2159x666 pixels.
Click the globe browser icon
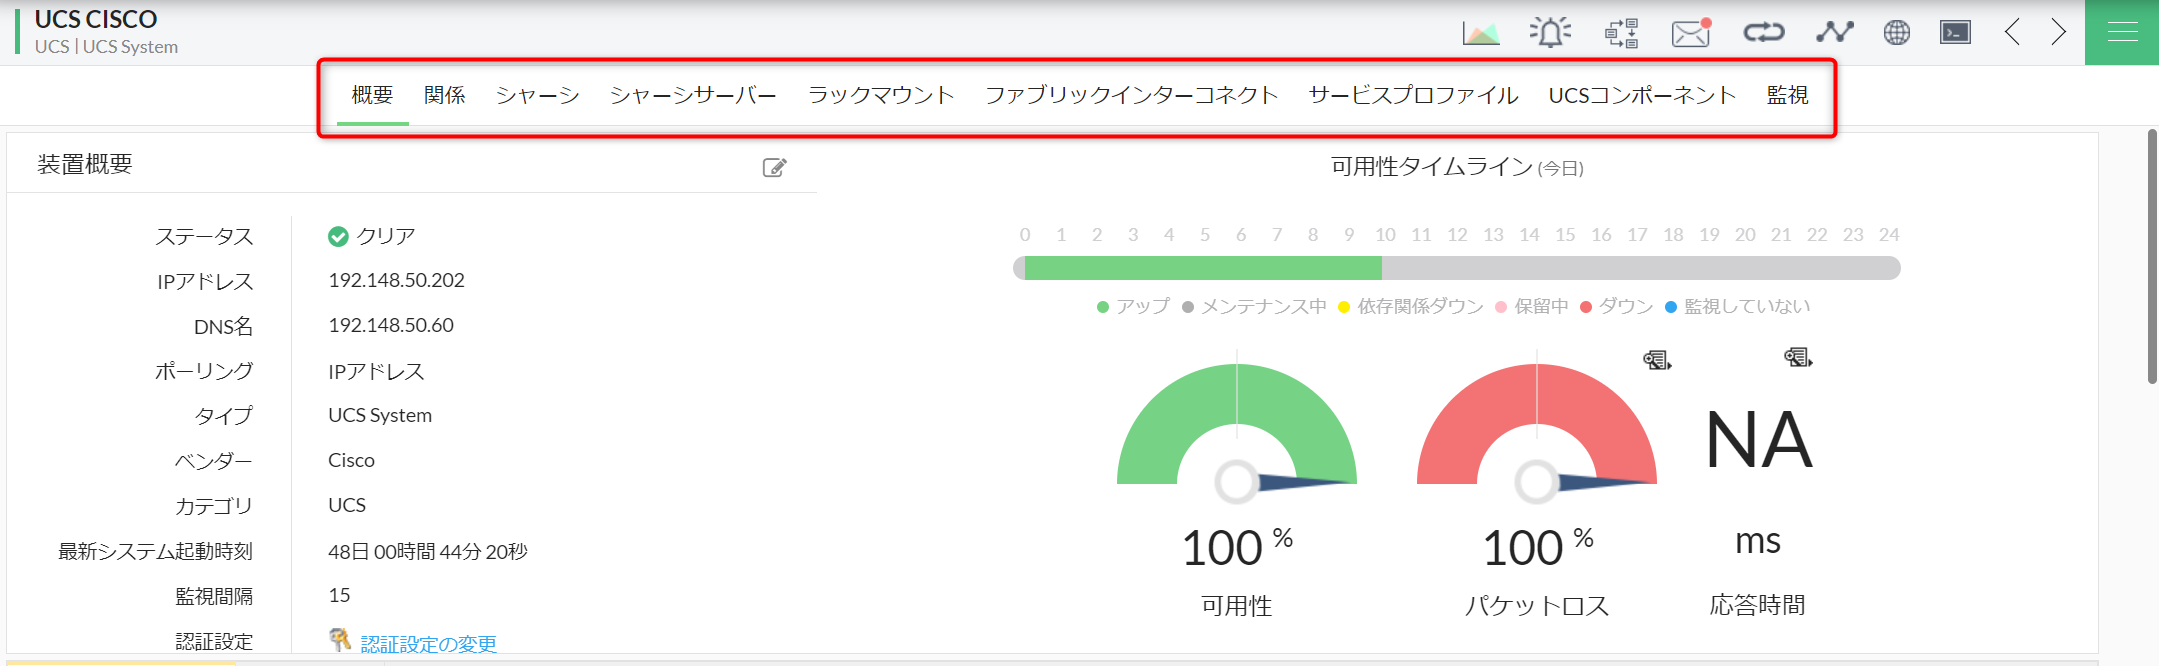[x=1896, y=33]
